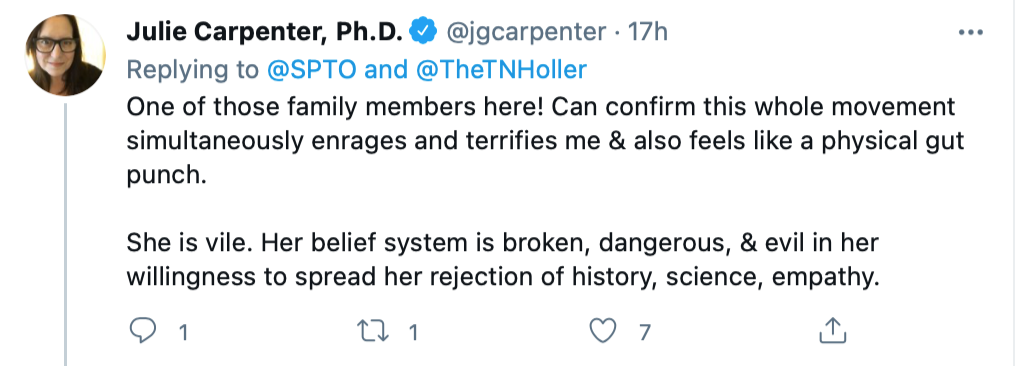The height and width of the screenshot is (366, 1018).
Task: Click the 'She is vile' paragraph text
Action: 503,260
